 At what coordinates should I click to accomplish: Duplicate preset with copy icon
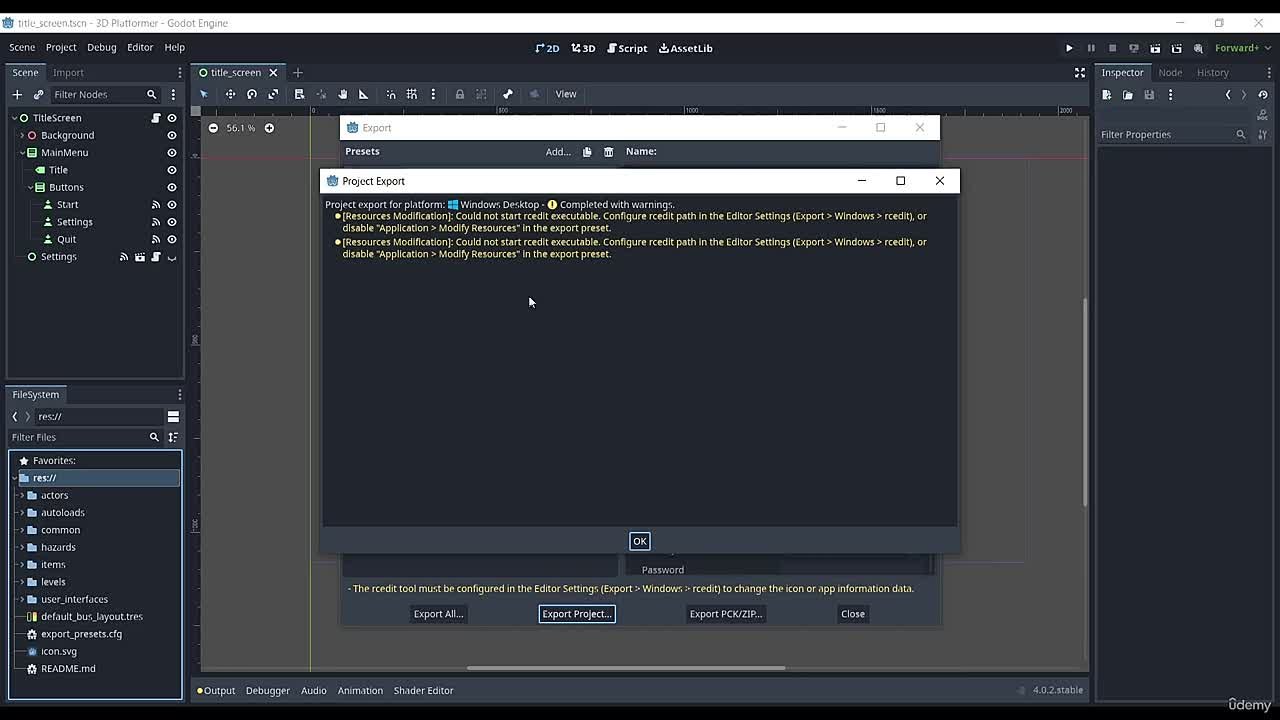tap(587, 152)
